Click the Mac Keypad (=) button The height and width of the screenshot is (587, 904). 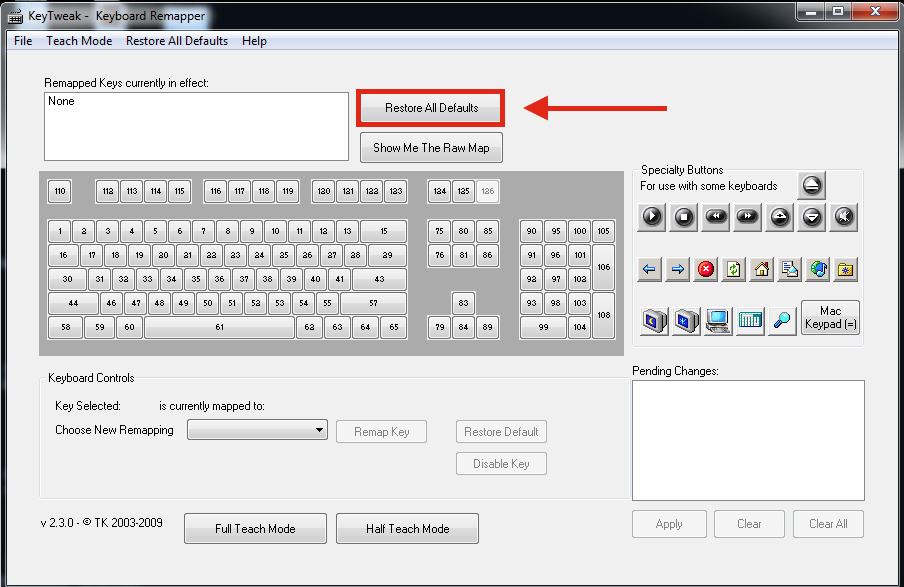[x=830, y=318]
